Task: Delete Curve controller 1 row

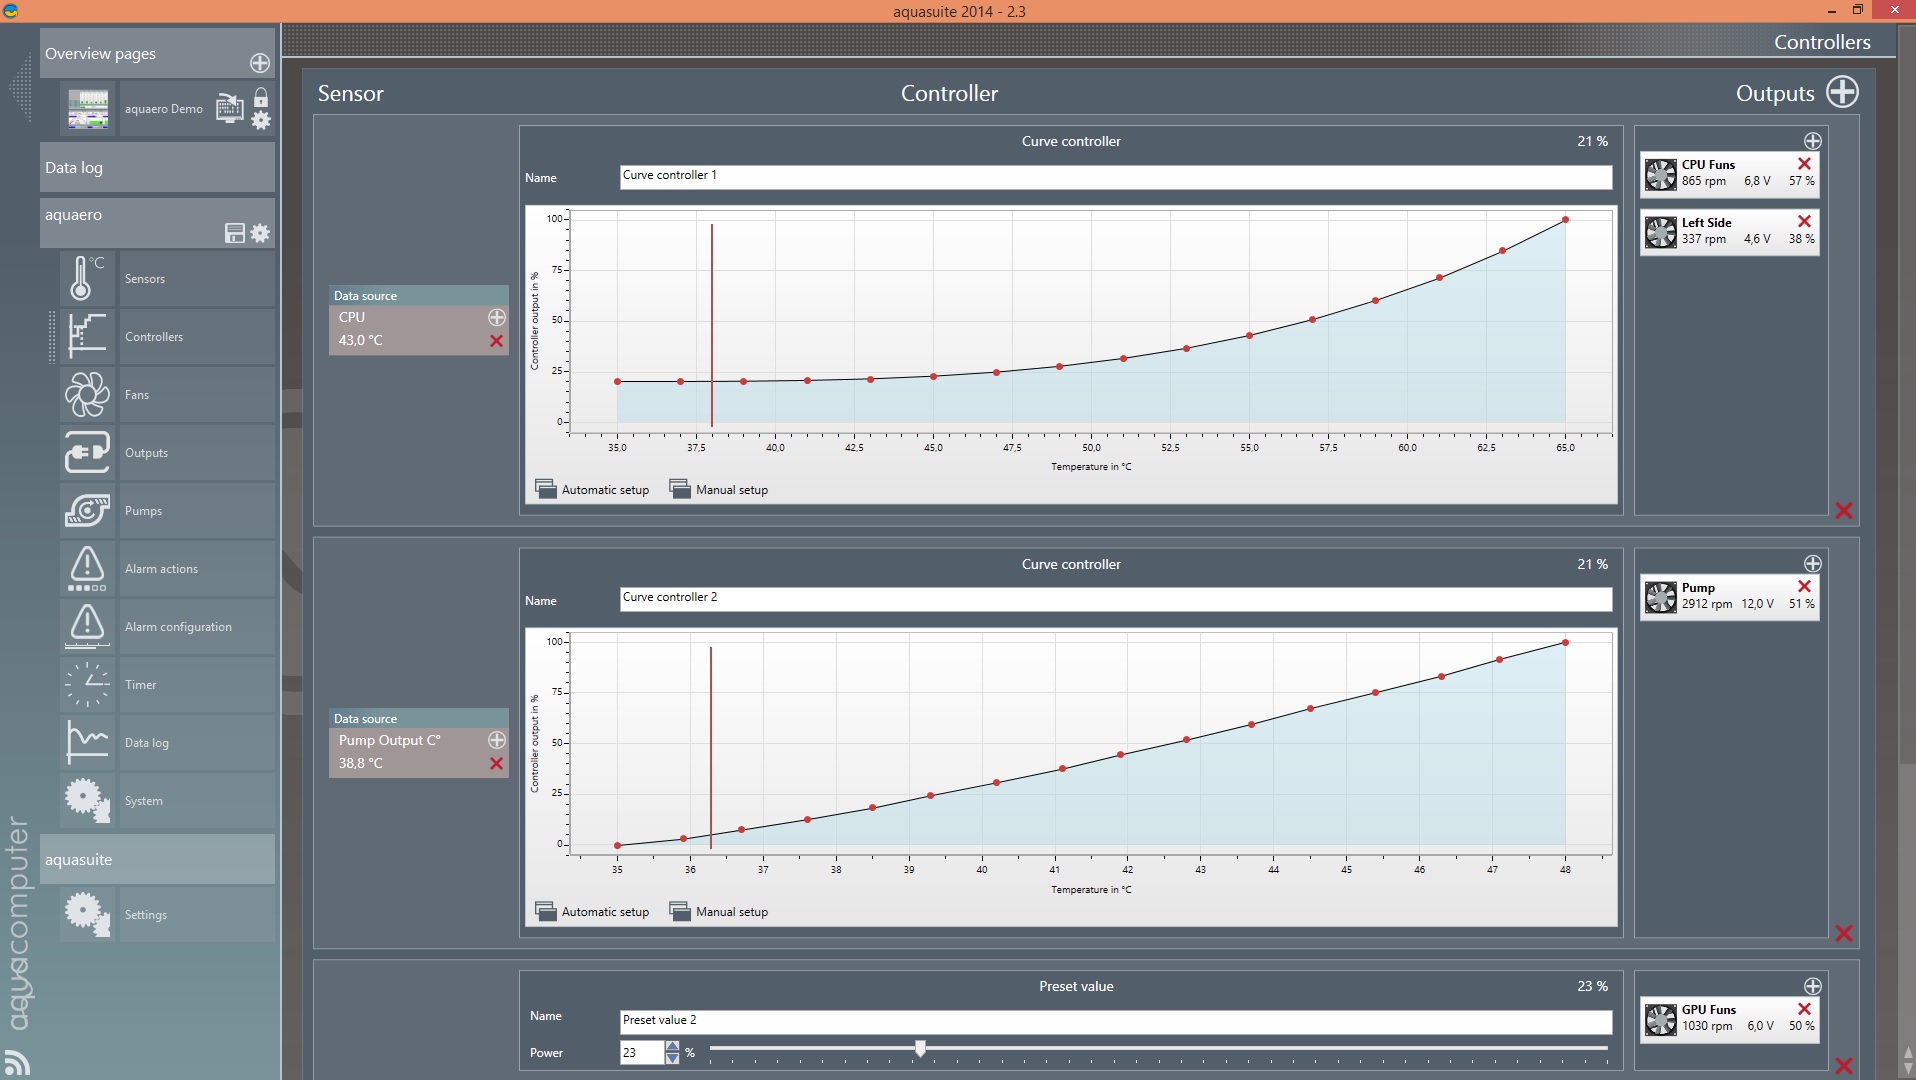Action: point(1844,510)
